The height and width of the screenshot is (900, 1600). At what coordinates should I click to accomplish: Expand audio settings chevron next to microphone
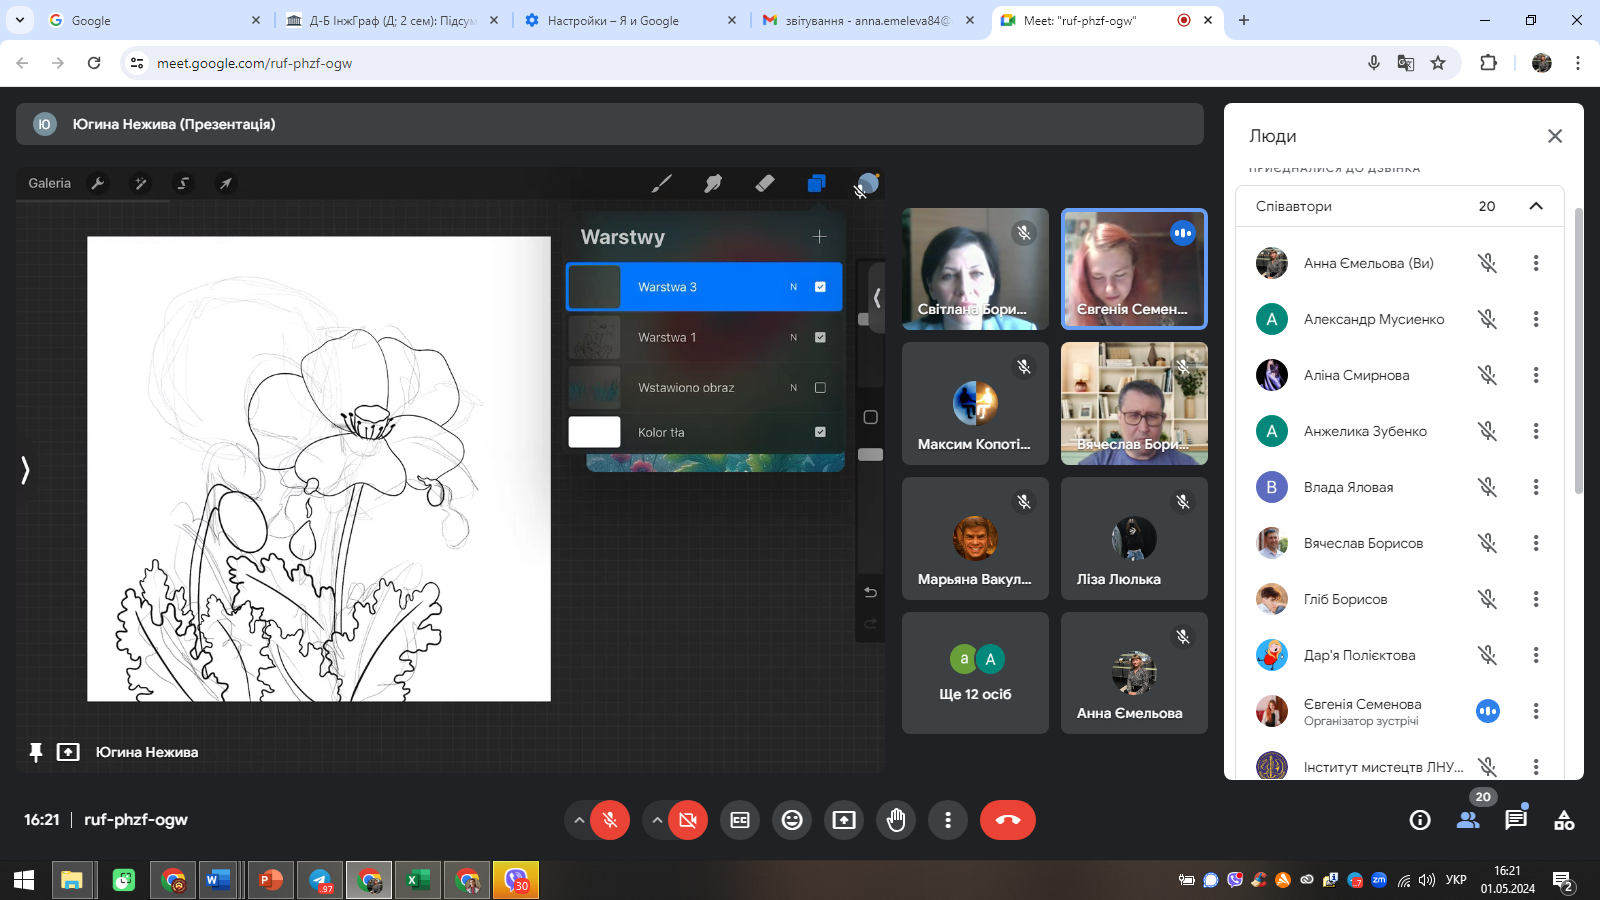(578, 820)
